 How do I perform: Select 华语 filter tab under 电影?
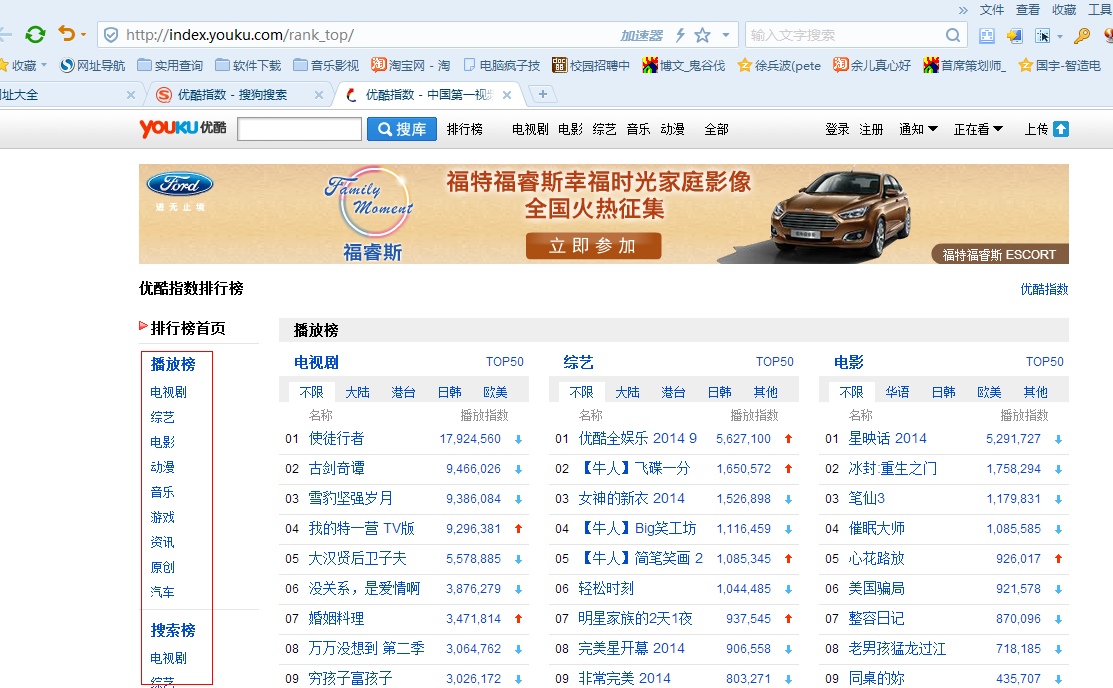(x=897, y=392)
